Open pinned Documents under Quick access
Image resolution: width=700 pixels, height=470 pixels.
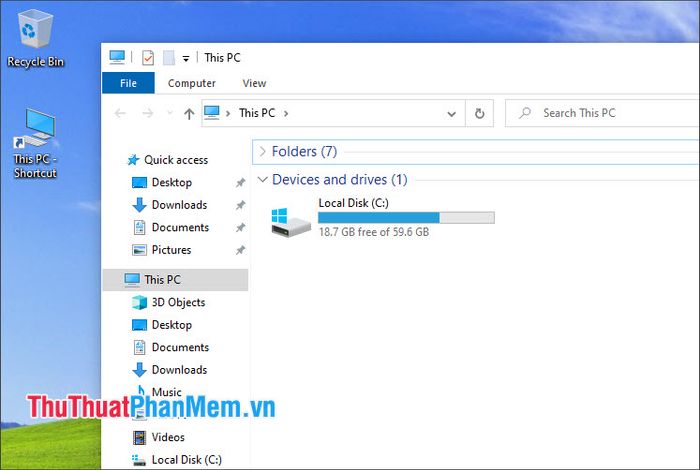180,227
